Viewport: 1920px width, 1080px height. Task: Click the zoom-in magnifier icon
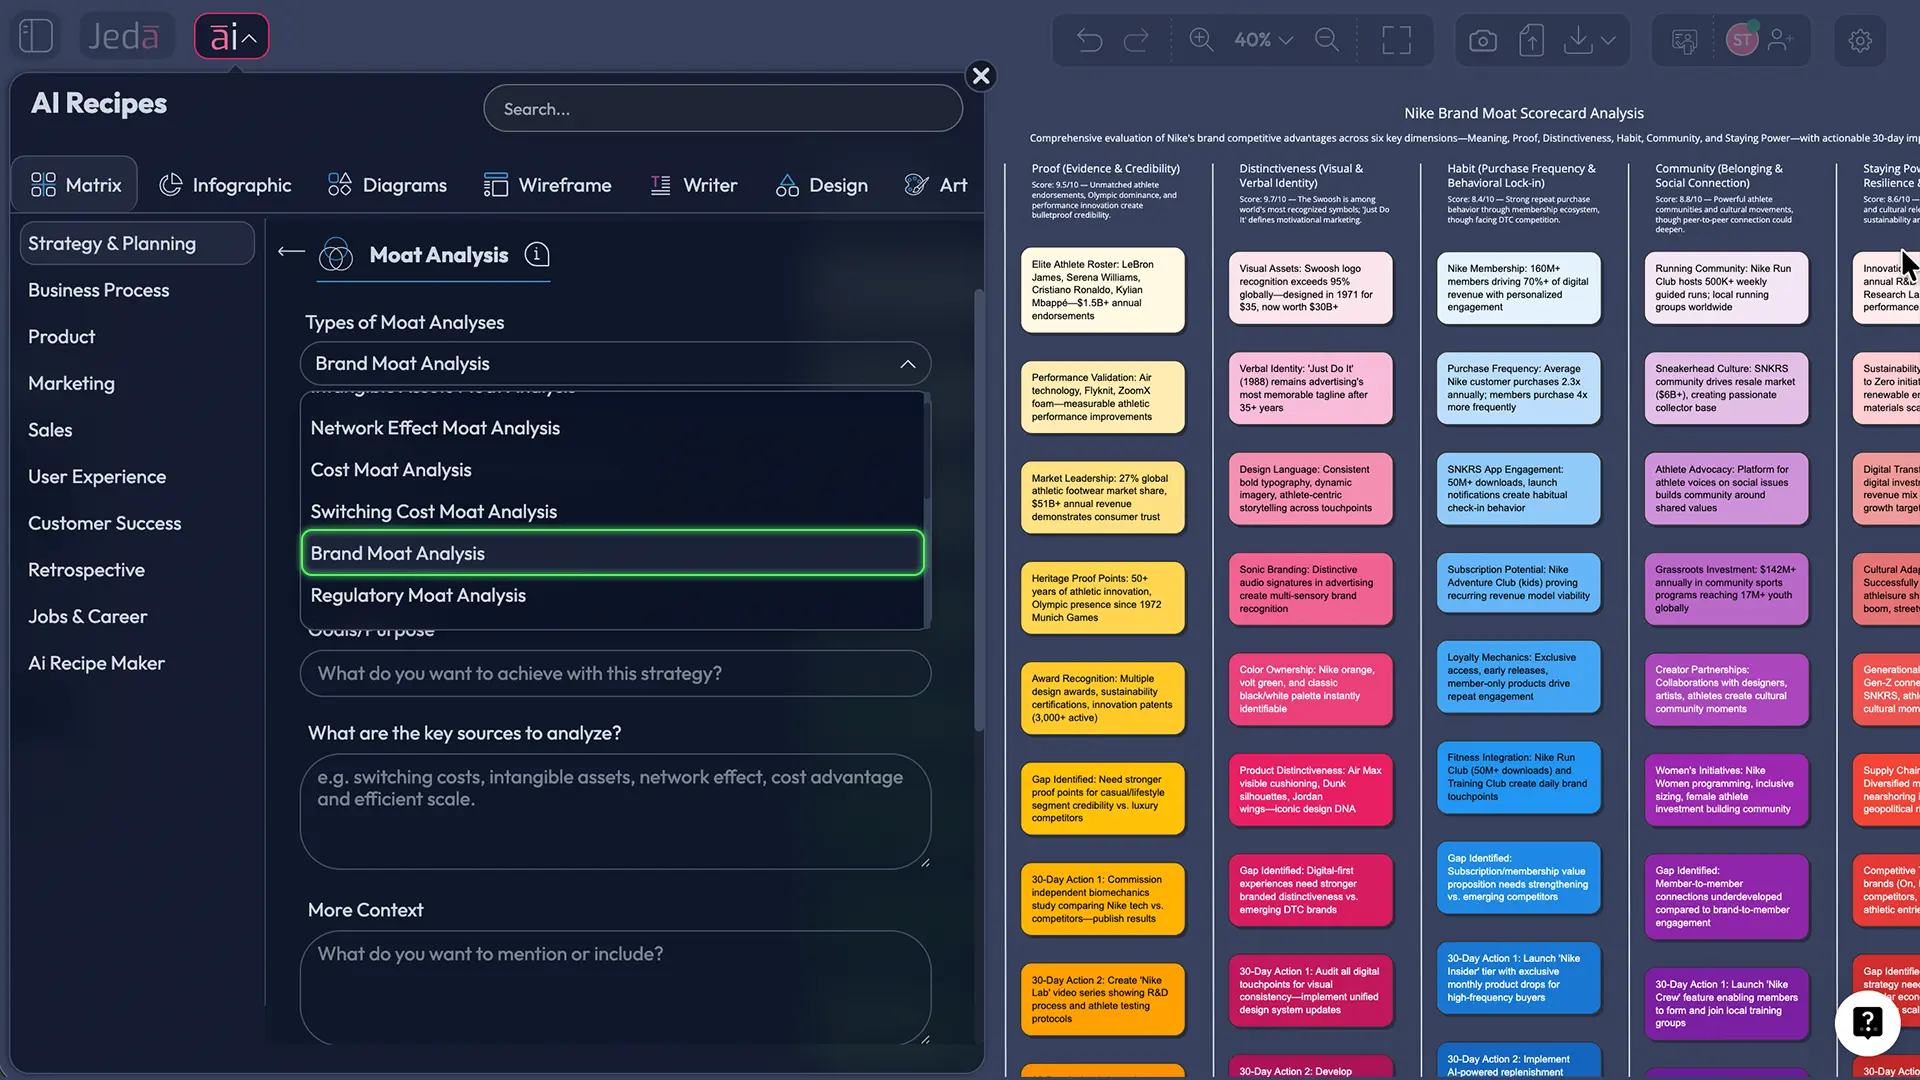pyautogui.click(x=1201, y=40)
